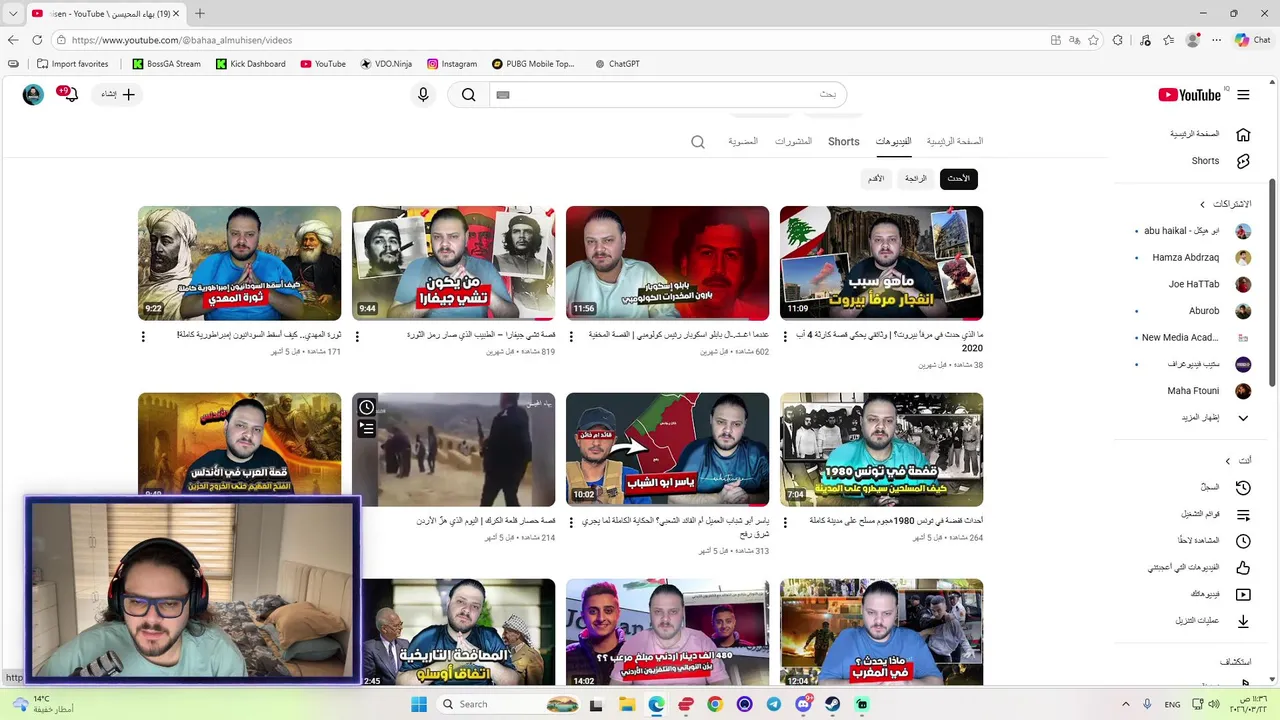
Task: Click the browser address bar
Action: [550, 40]
